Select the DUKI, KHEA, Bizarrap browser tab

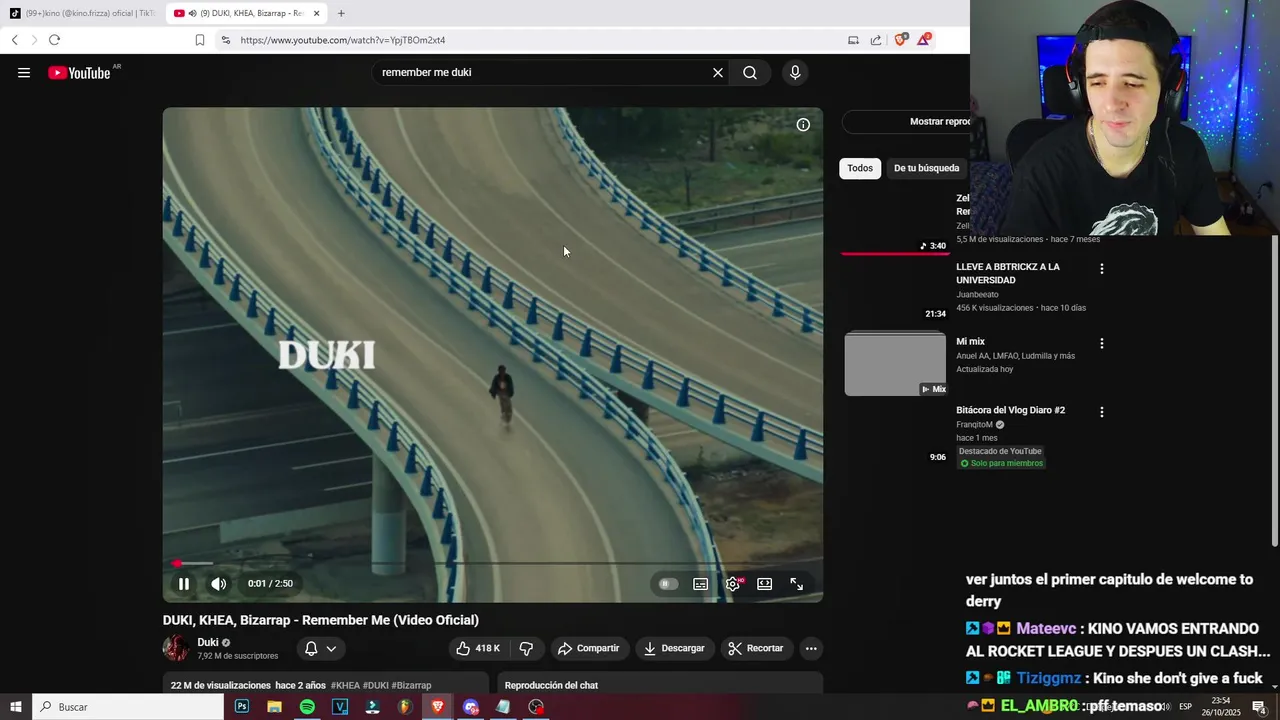(x=245, y=13)
